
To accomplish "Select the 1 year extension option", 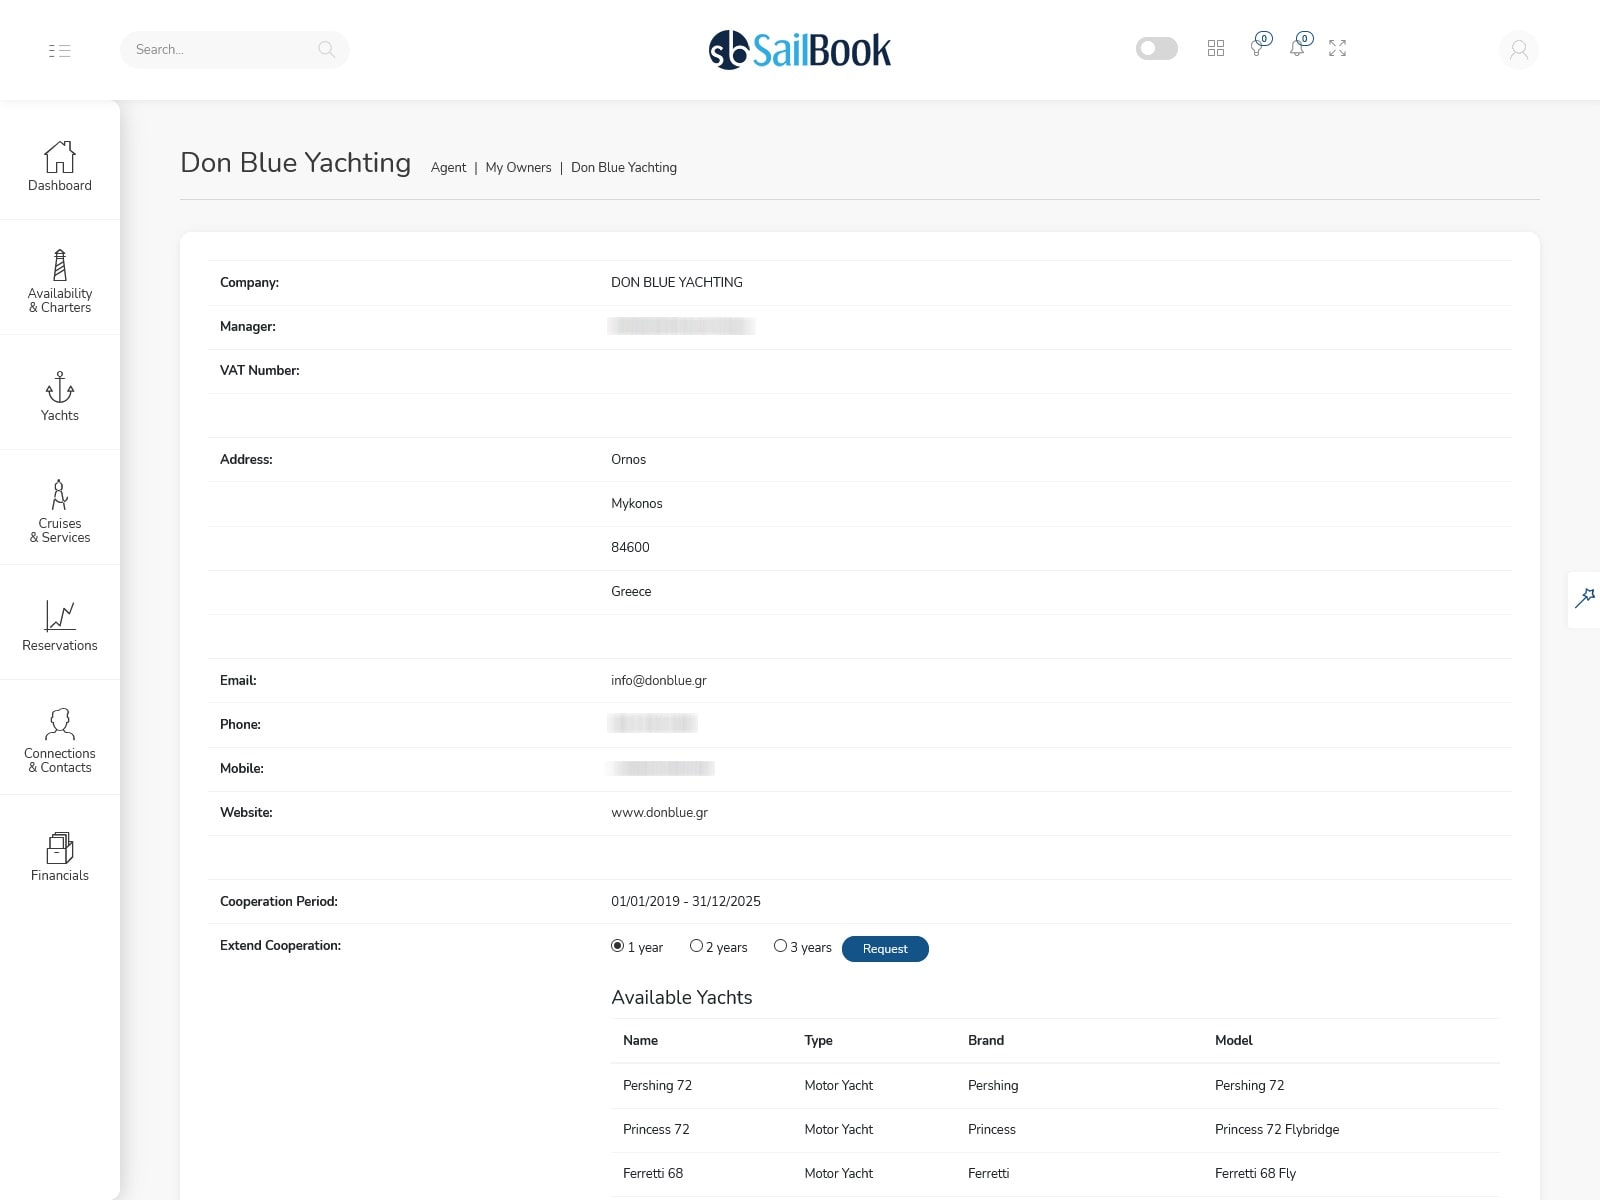I will [618, 946].
